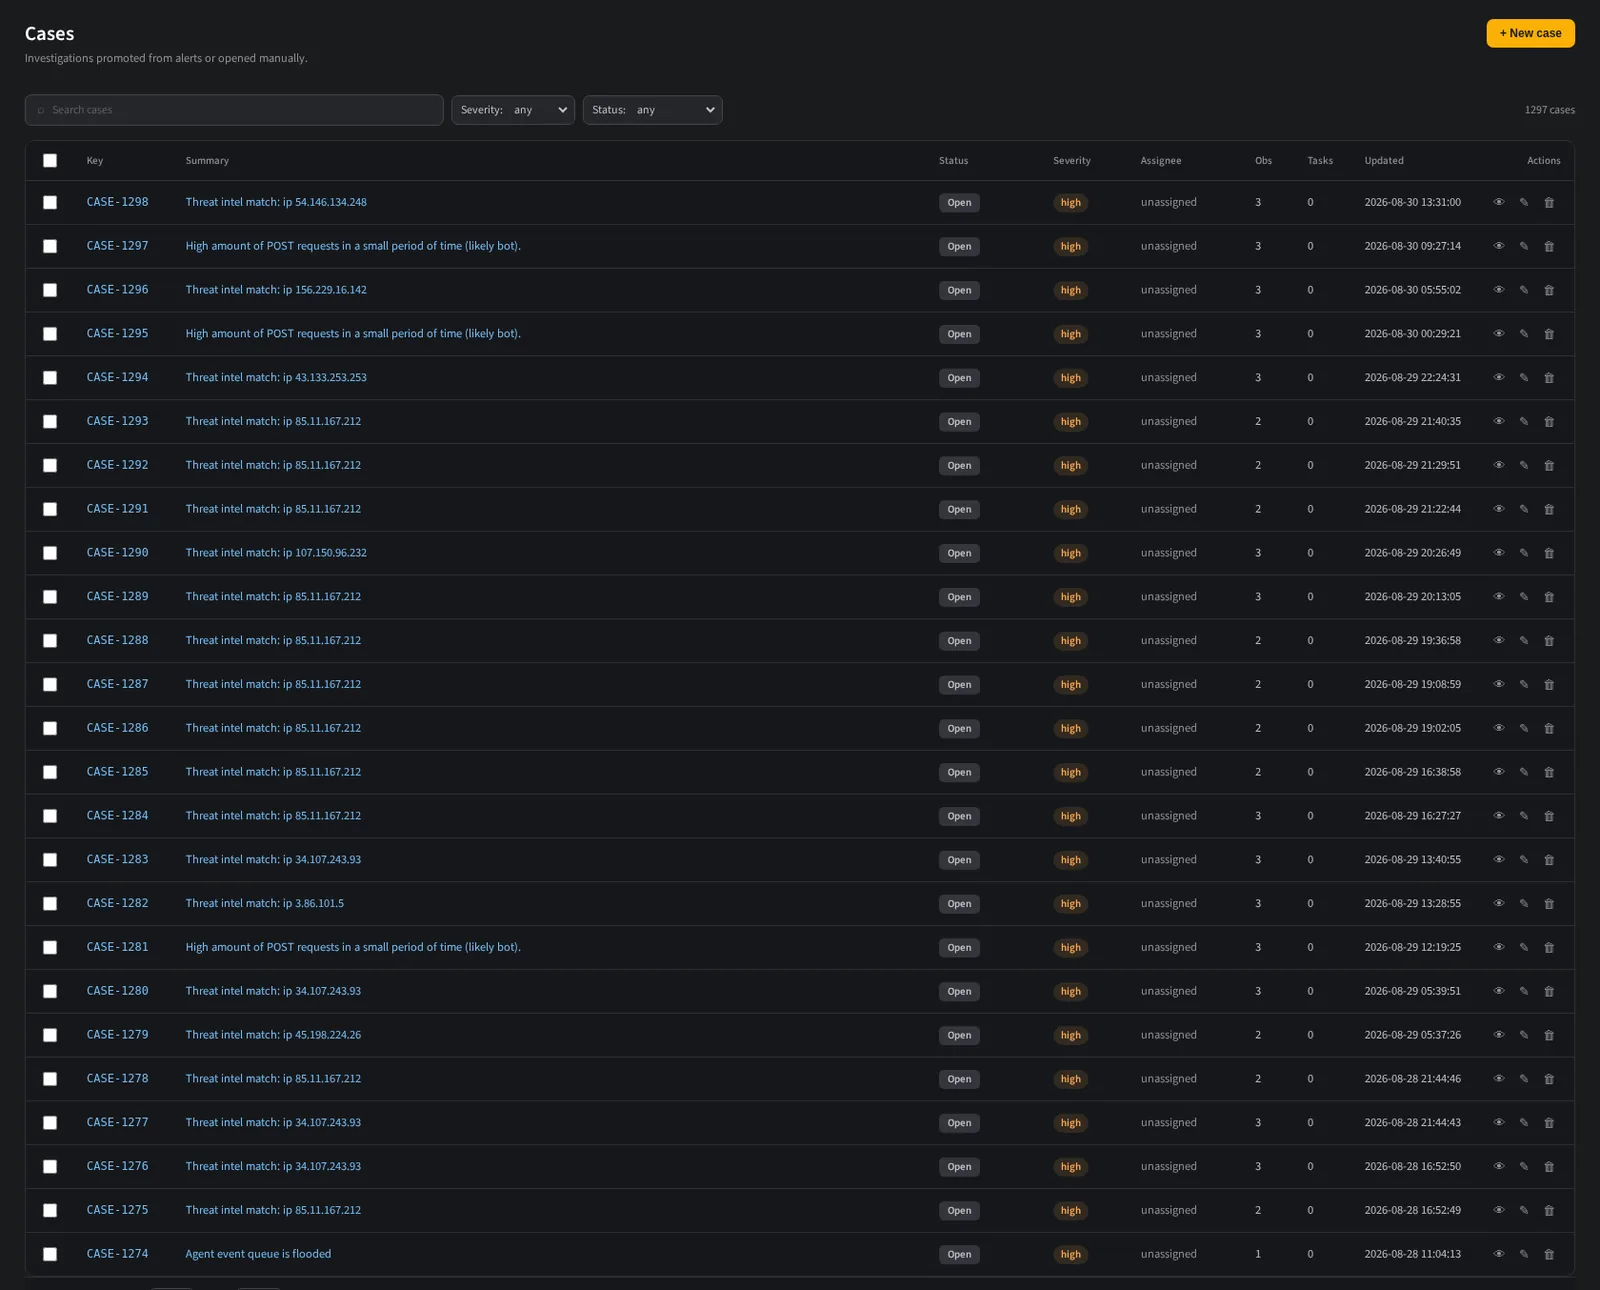Image resolution: width=1600 pixels, height=1290 pixels.
Task: Select the CASE-1290 row checkbox
Action: pyautogui.click(x=50, y=553)
